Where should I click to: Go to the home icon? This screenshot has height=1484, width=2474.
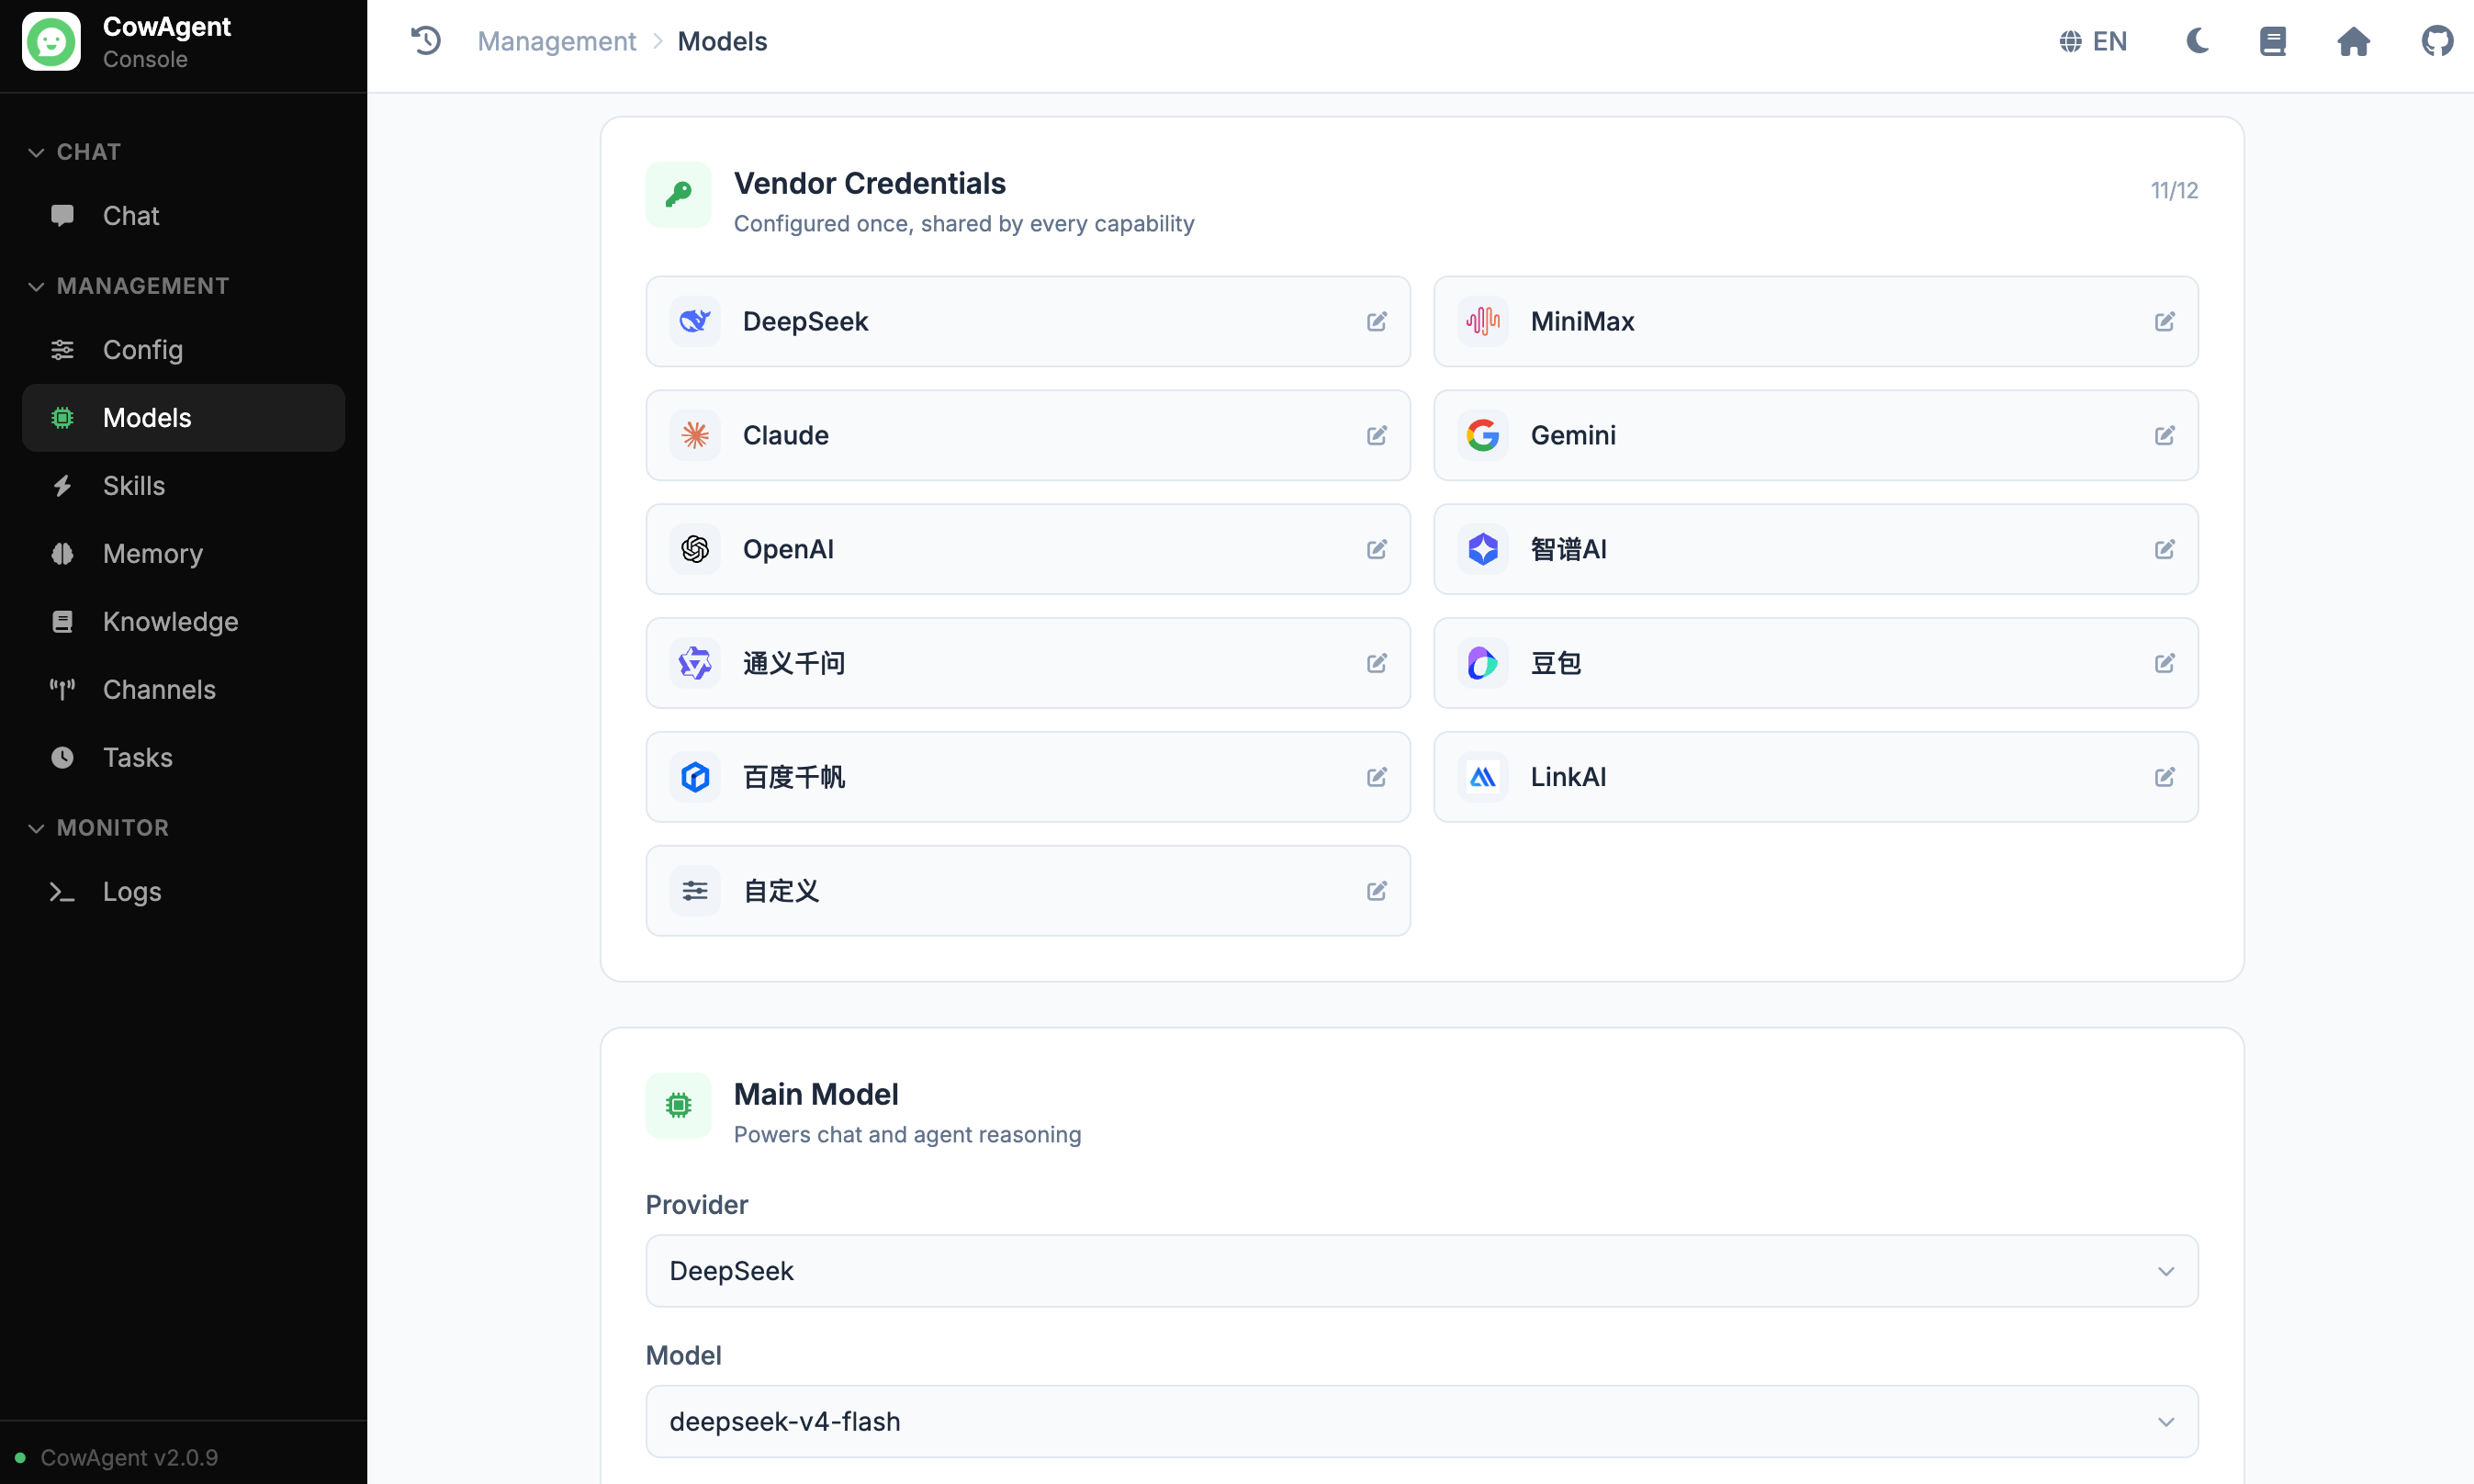pos(2353,41)
